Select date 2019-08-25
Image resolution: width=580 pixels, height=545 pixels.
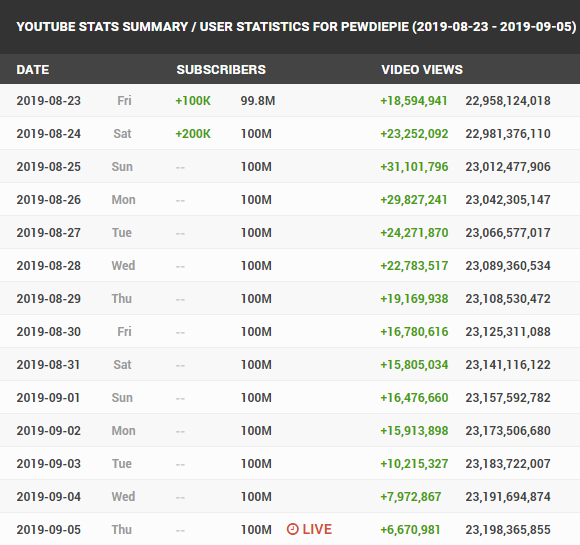[x=48, y=166]
